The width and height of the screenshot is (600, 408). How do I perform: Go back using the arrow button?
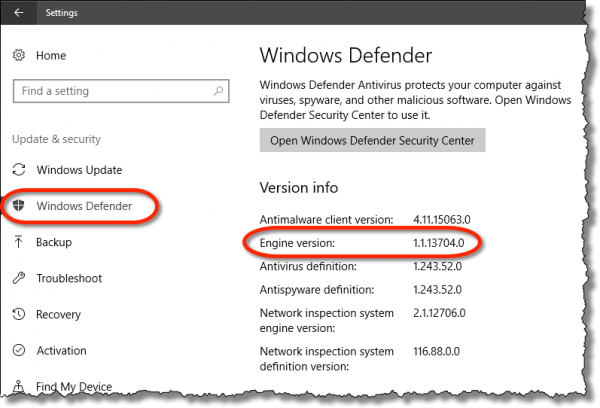tap(19, 14)
